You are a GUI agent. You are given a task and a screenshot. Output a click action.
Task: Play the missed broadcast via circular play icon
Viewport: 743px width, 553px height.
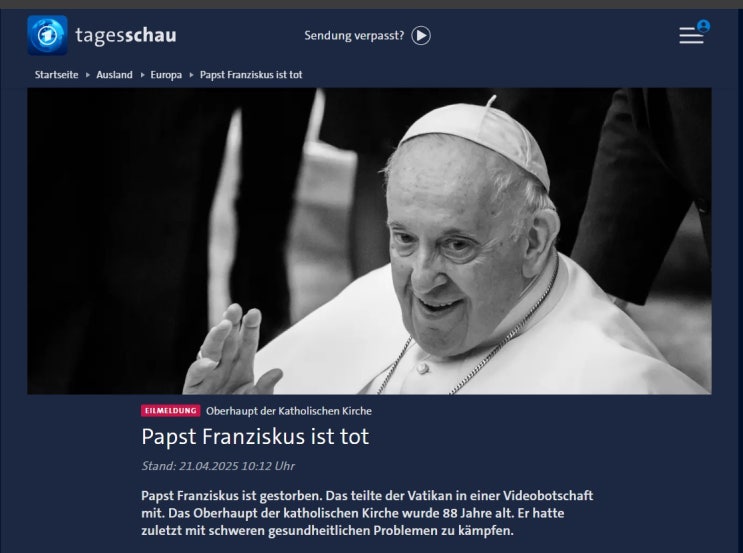click(x=421, y=36)
